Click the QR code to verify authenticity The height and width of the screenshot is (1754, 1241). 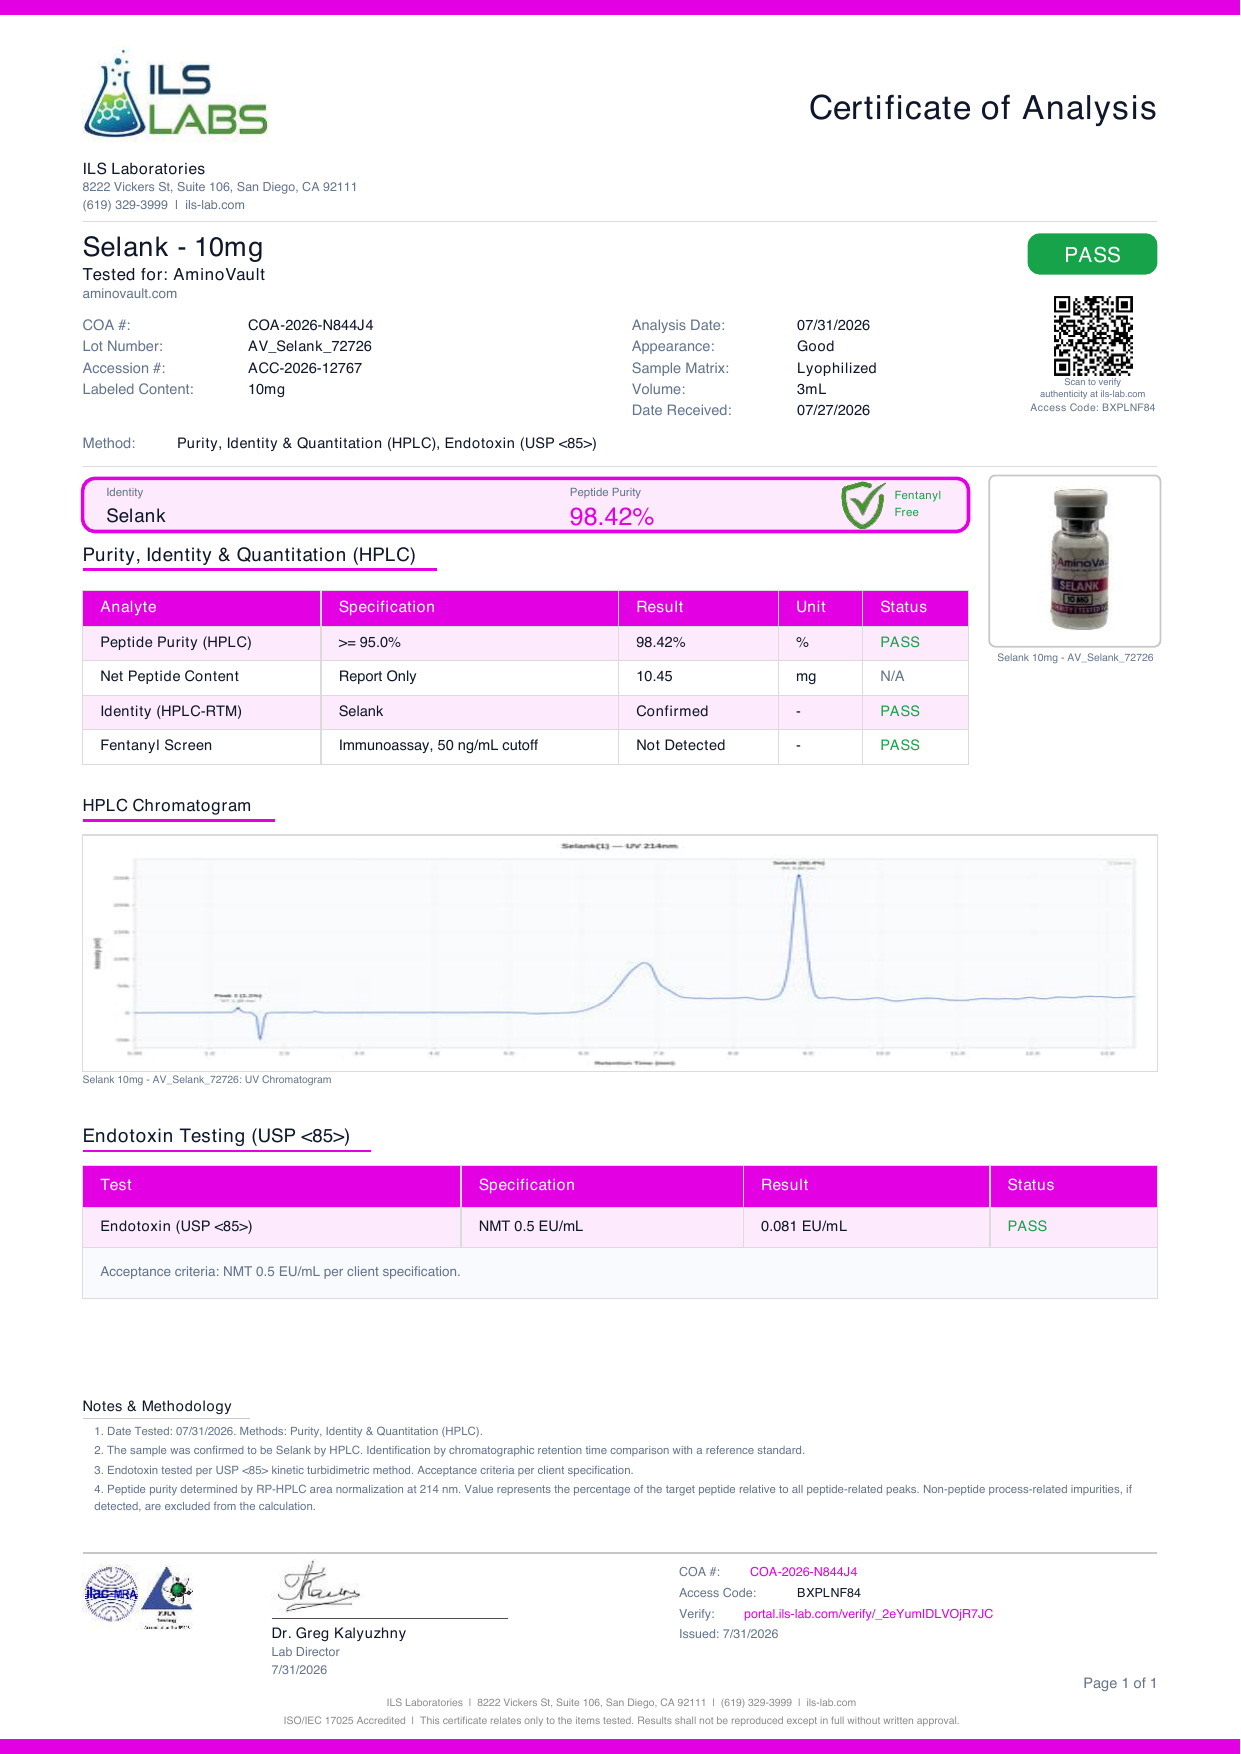point(1093,336)
